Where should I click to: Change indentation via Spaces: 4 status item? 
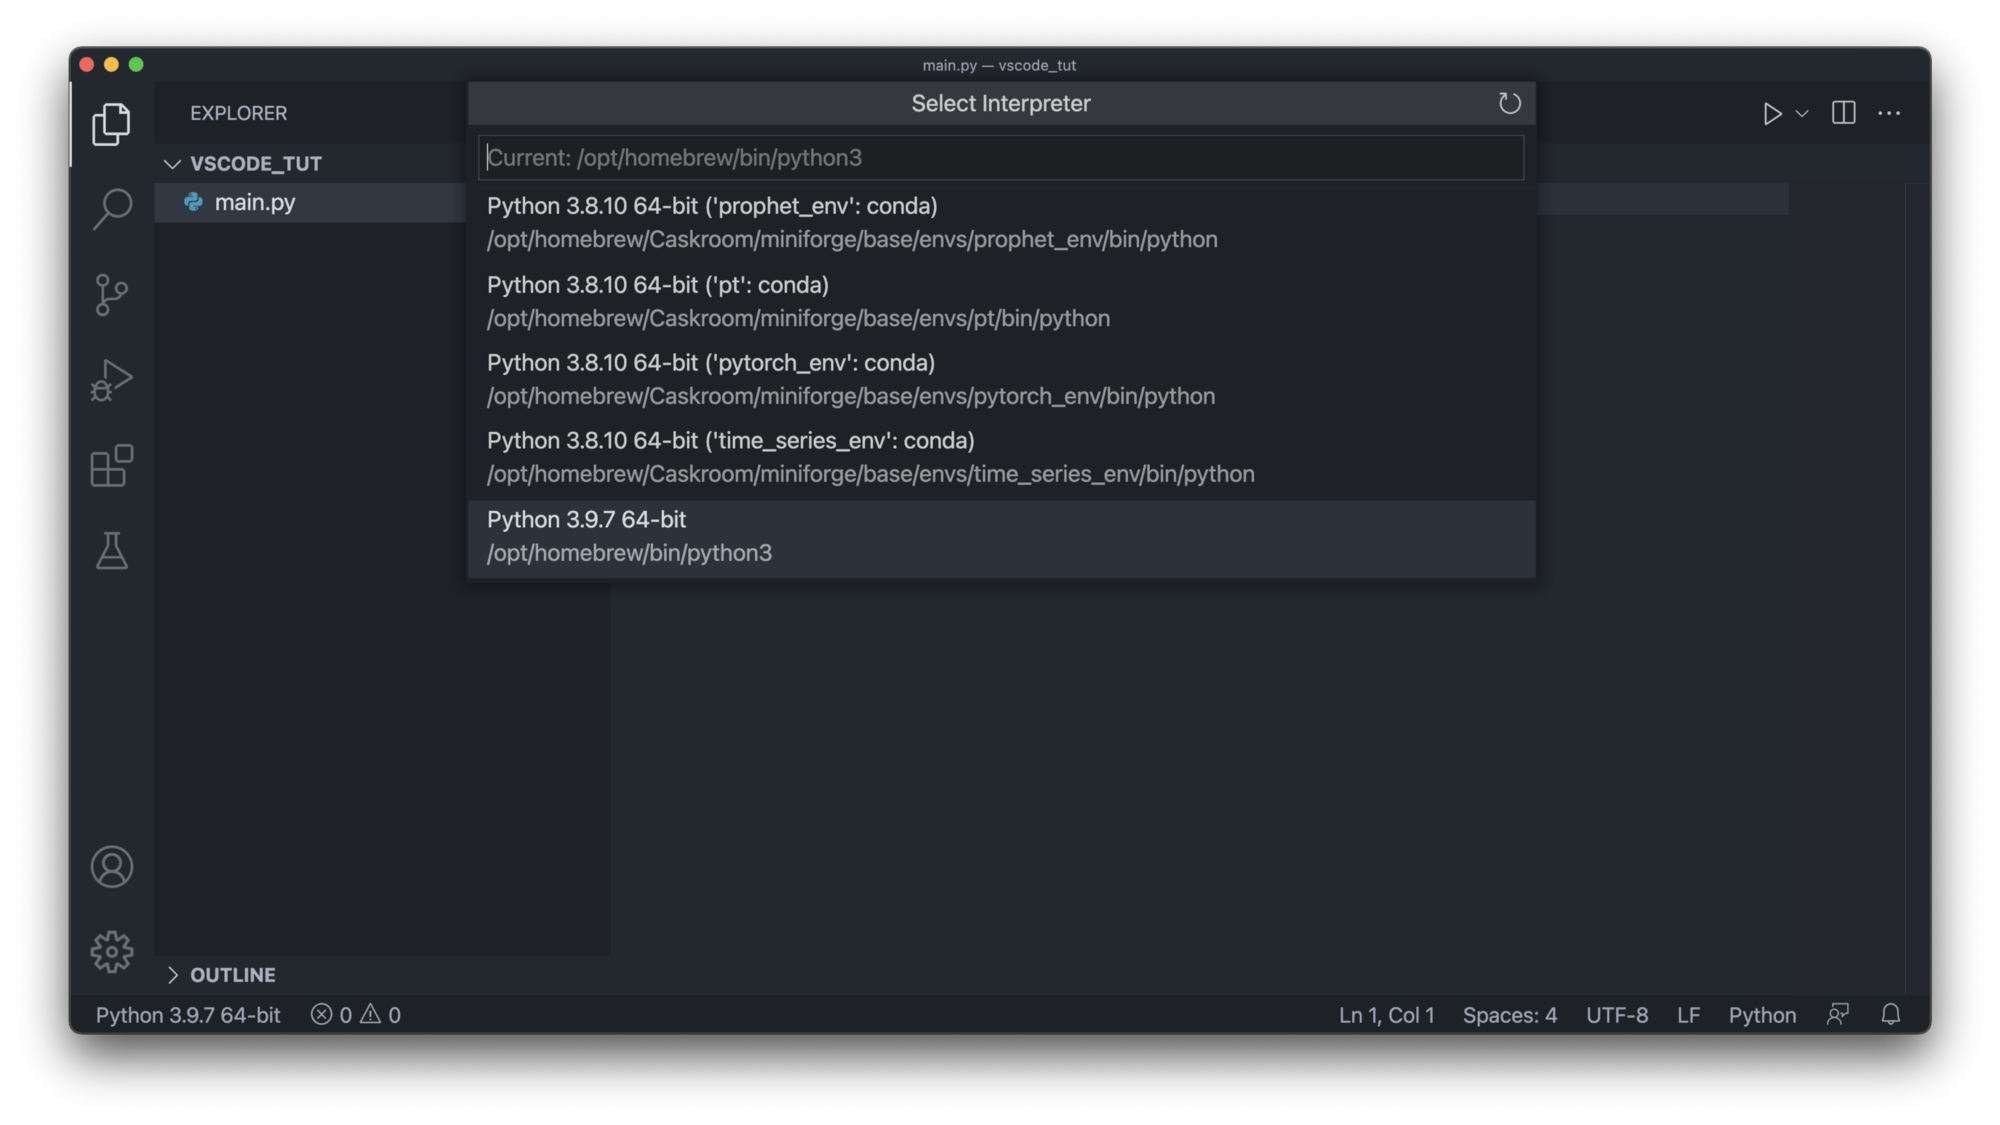point(1509,1015)
